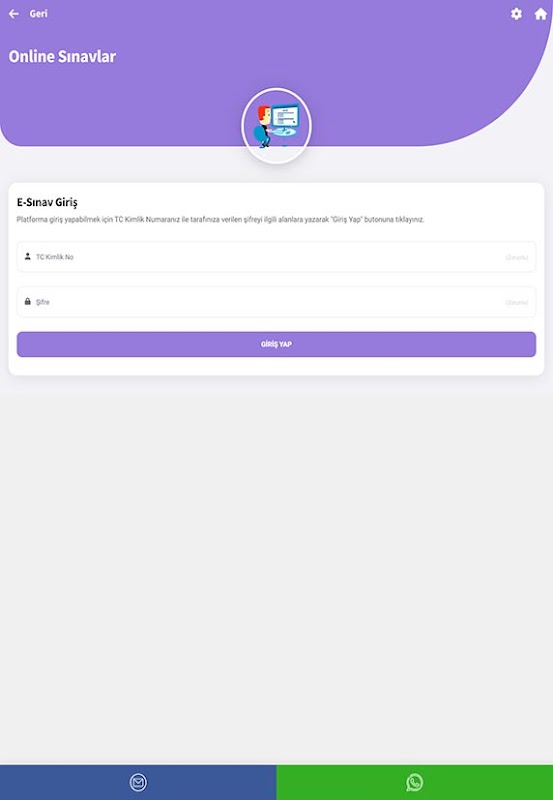Focus the TC Kimlik No field
Image resolution: width=553 pixels, height=800 pixels.
[276, 257]
